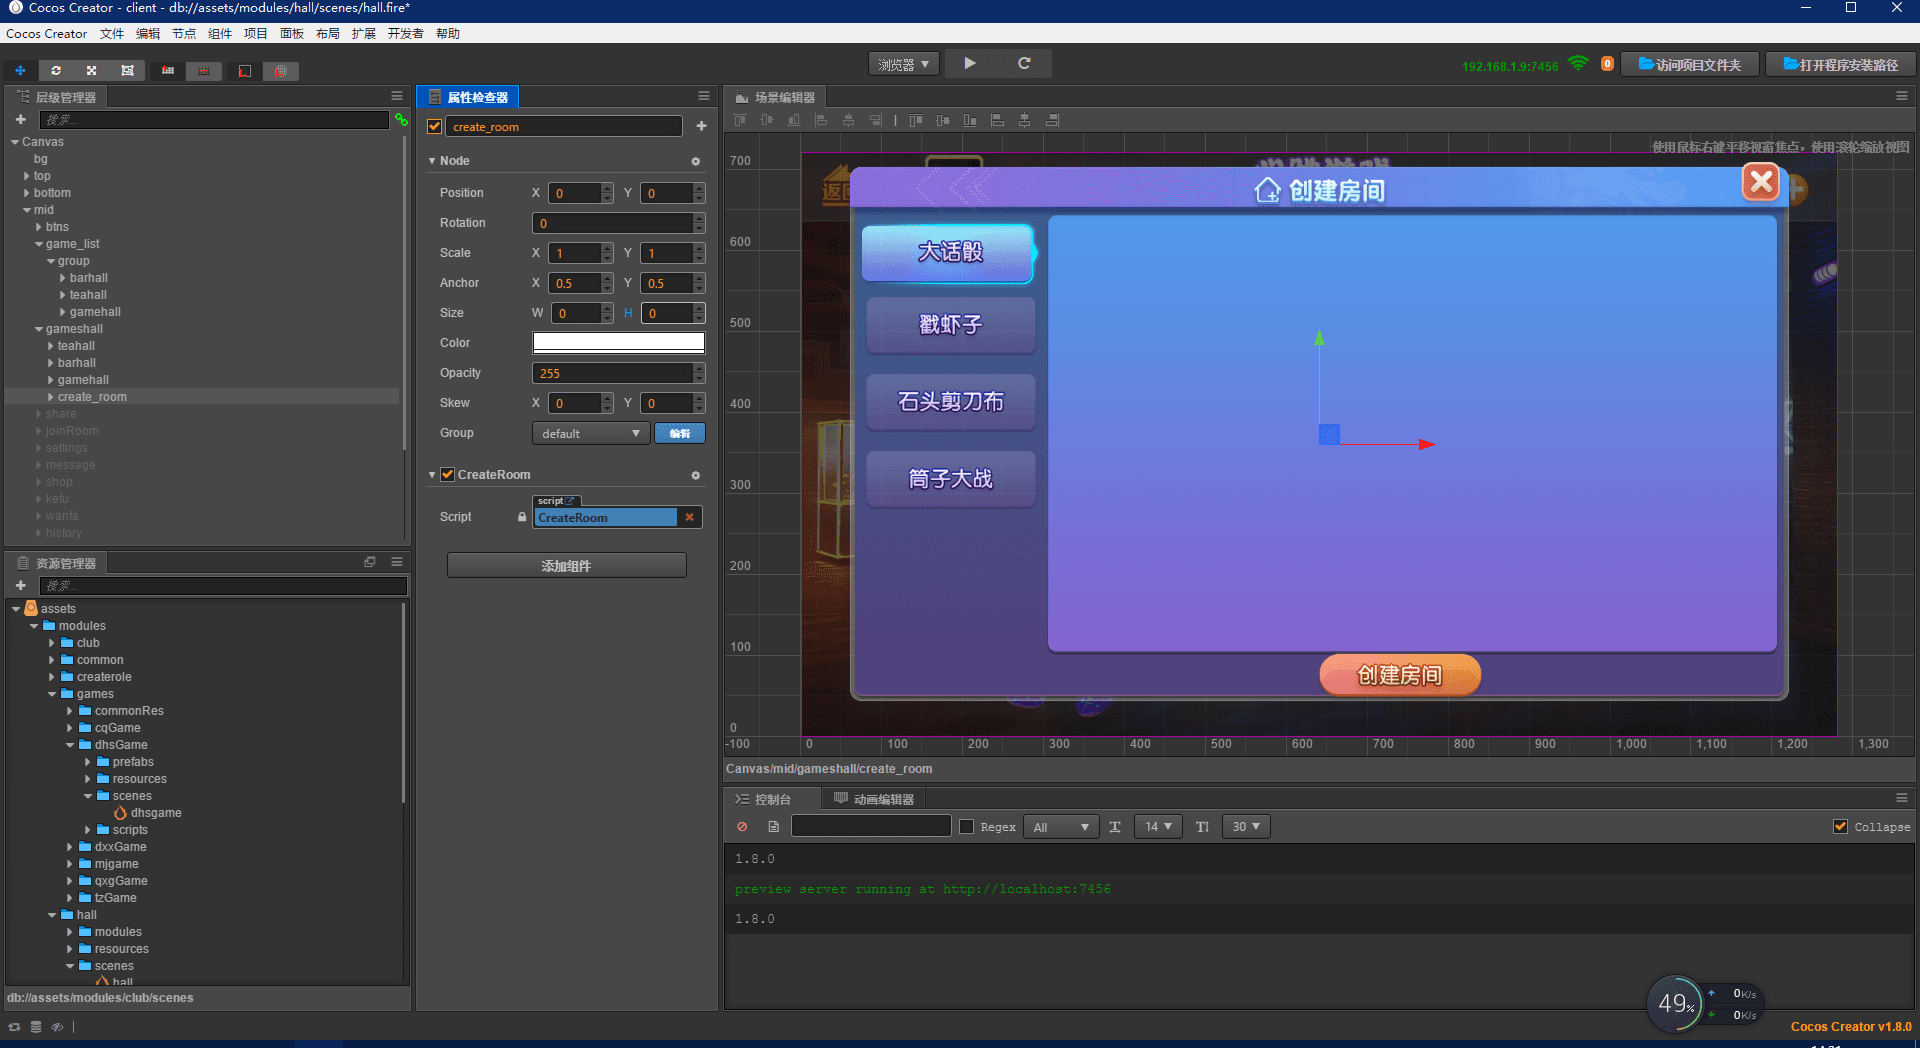Open the console font size 14 dropdown
The height and width of the screenshot is (1048, 1920).
[1158, 827]
